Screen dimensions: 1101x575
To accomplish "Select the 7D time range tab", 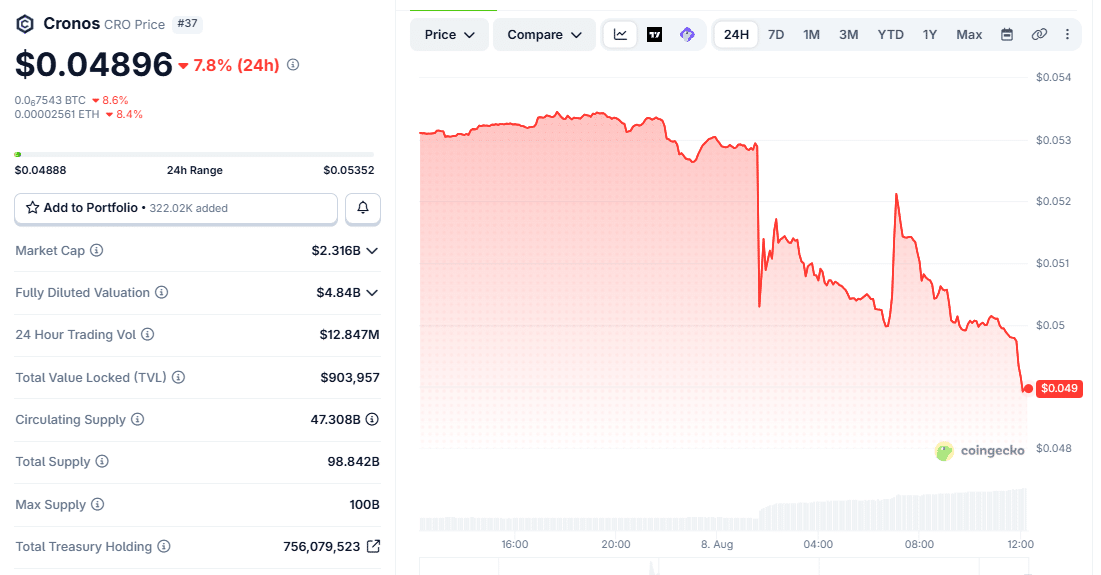I will click(x=776, y=34).
